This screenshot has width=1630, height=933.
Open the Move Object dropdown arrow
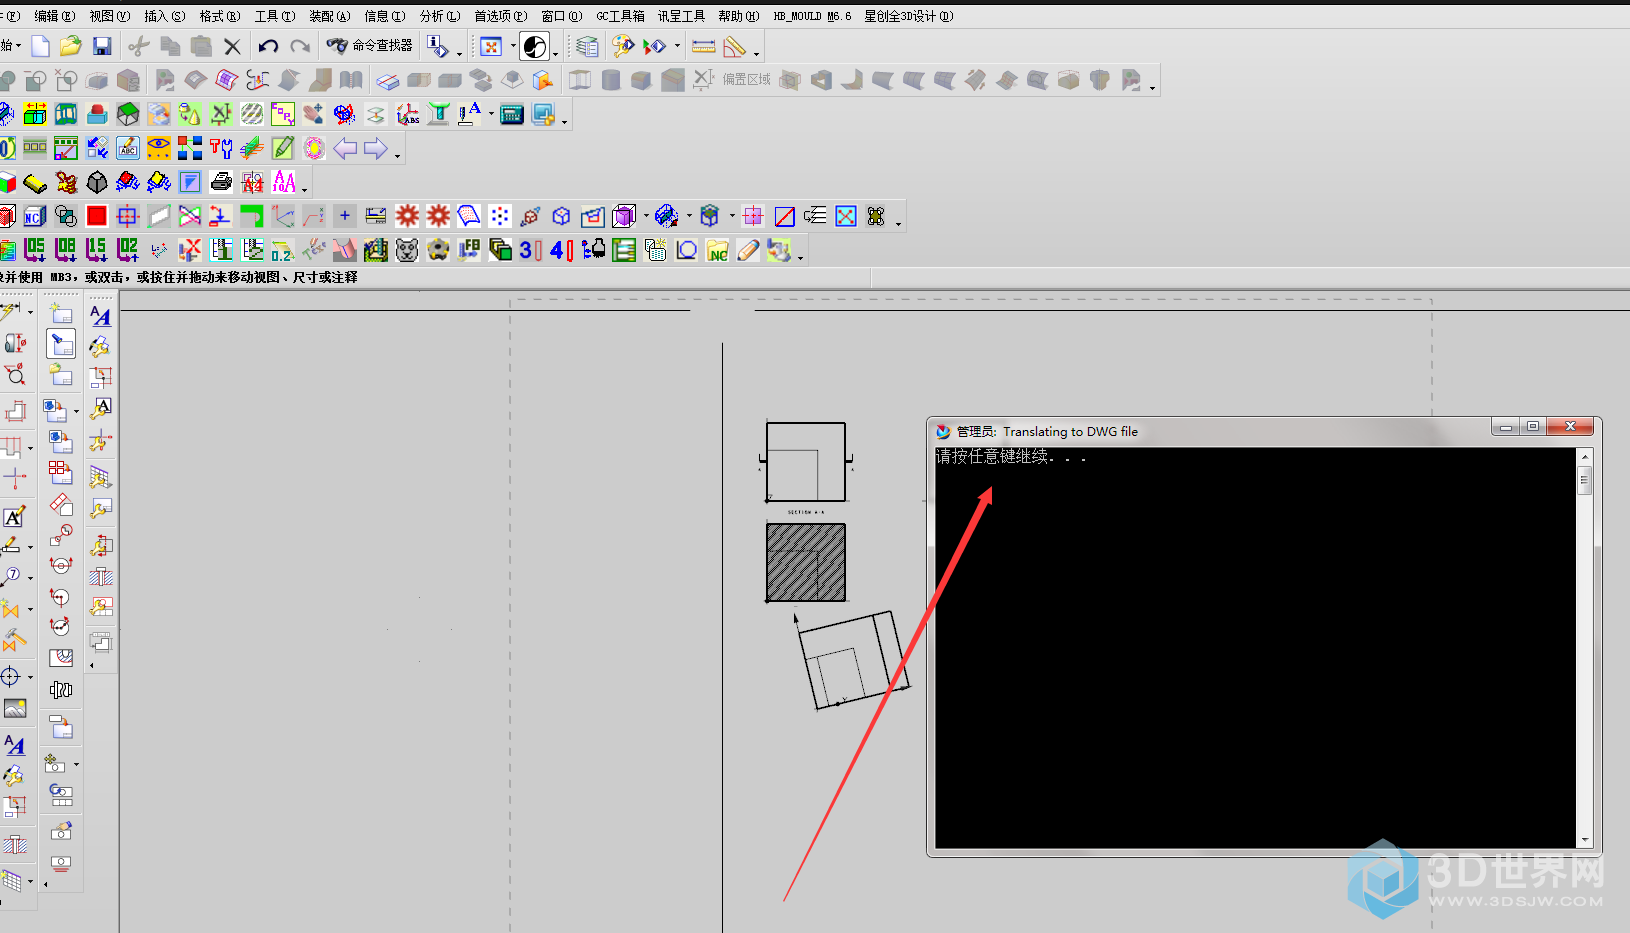pyautogui.click(x=677, y=46)
